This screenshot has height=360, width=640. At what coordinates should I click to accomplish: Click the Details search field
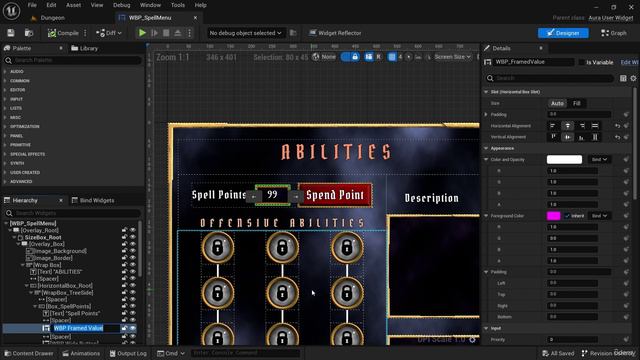[549, 78]
